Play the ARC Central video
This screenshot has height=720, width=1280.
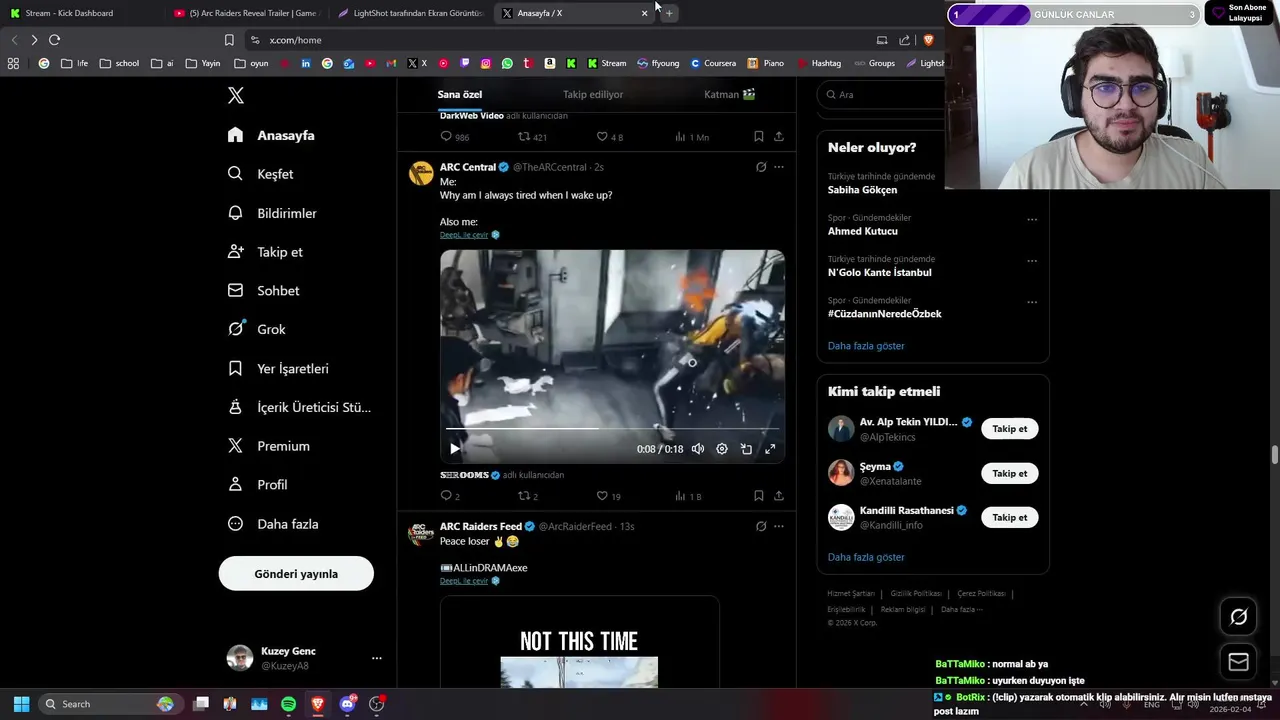pos(455,449)
